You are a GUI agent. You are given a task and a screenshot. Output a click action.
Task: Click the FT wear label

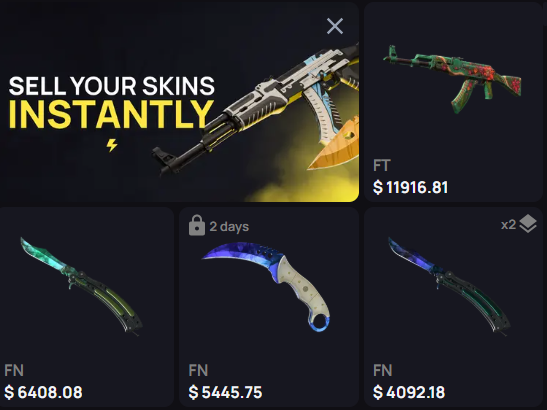click(382, 165)
